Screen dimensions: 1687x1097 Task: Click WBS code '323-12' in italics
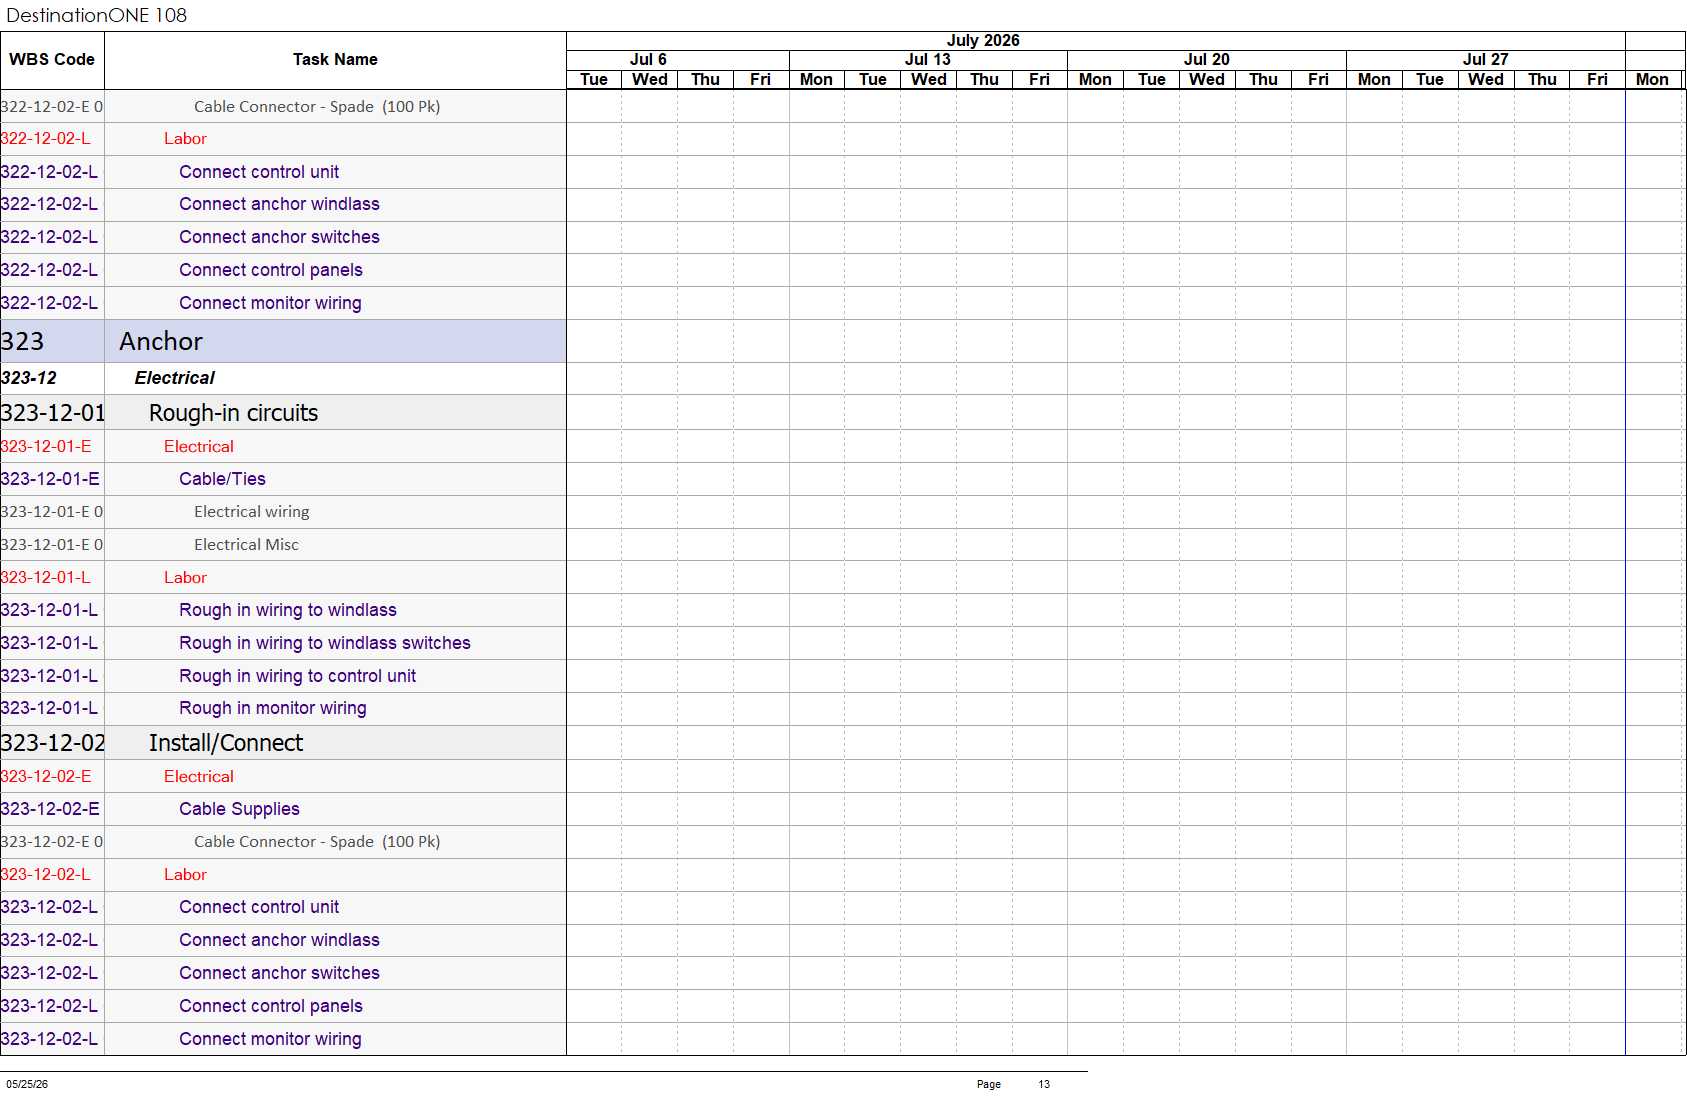point(29,378)
